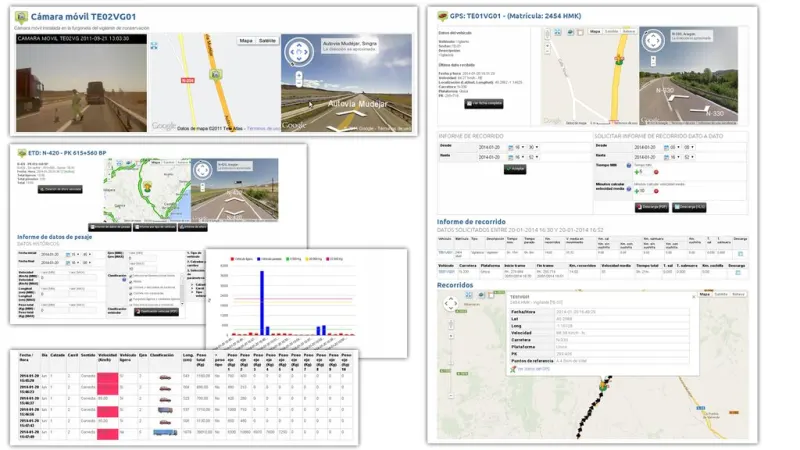The width and height of the screenshot is (800, 450).
Task: Open hour dropdown for pesaje Fecha inicial
Action: coord(76,254)
